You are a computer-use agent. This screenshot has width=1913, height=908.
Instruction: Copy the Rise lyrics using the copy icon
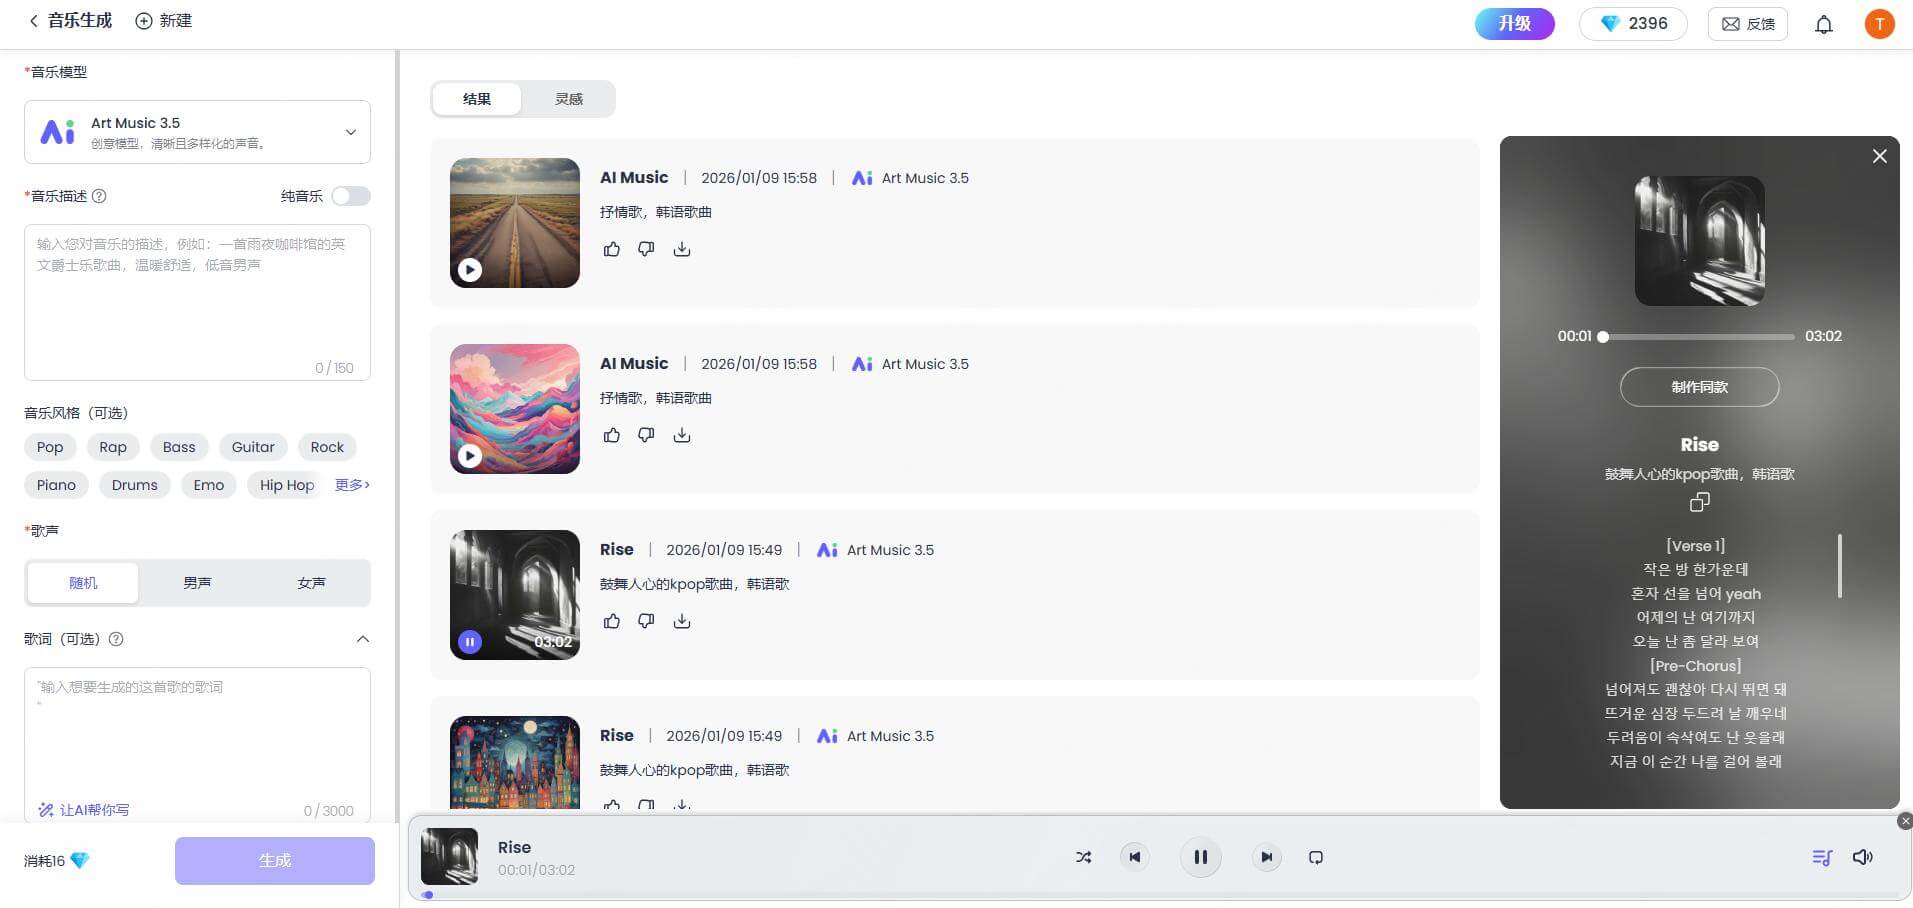coord(1698,502)
